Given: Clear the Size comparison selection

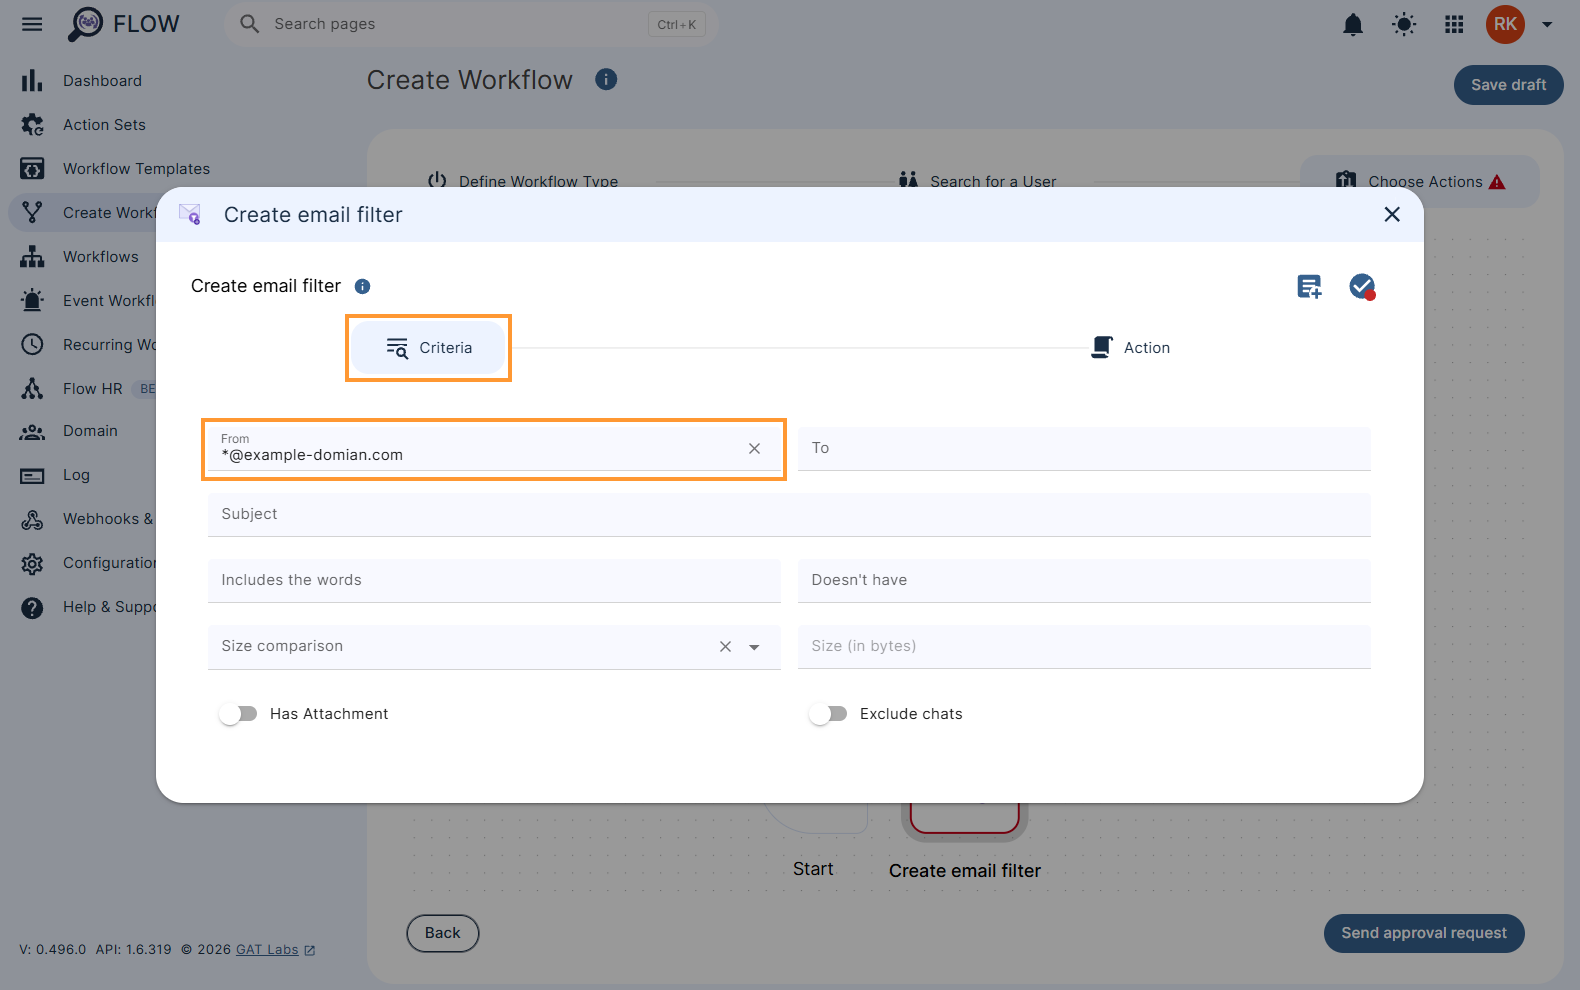Looking at the screenshot, I should click(726, 647).
